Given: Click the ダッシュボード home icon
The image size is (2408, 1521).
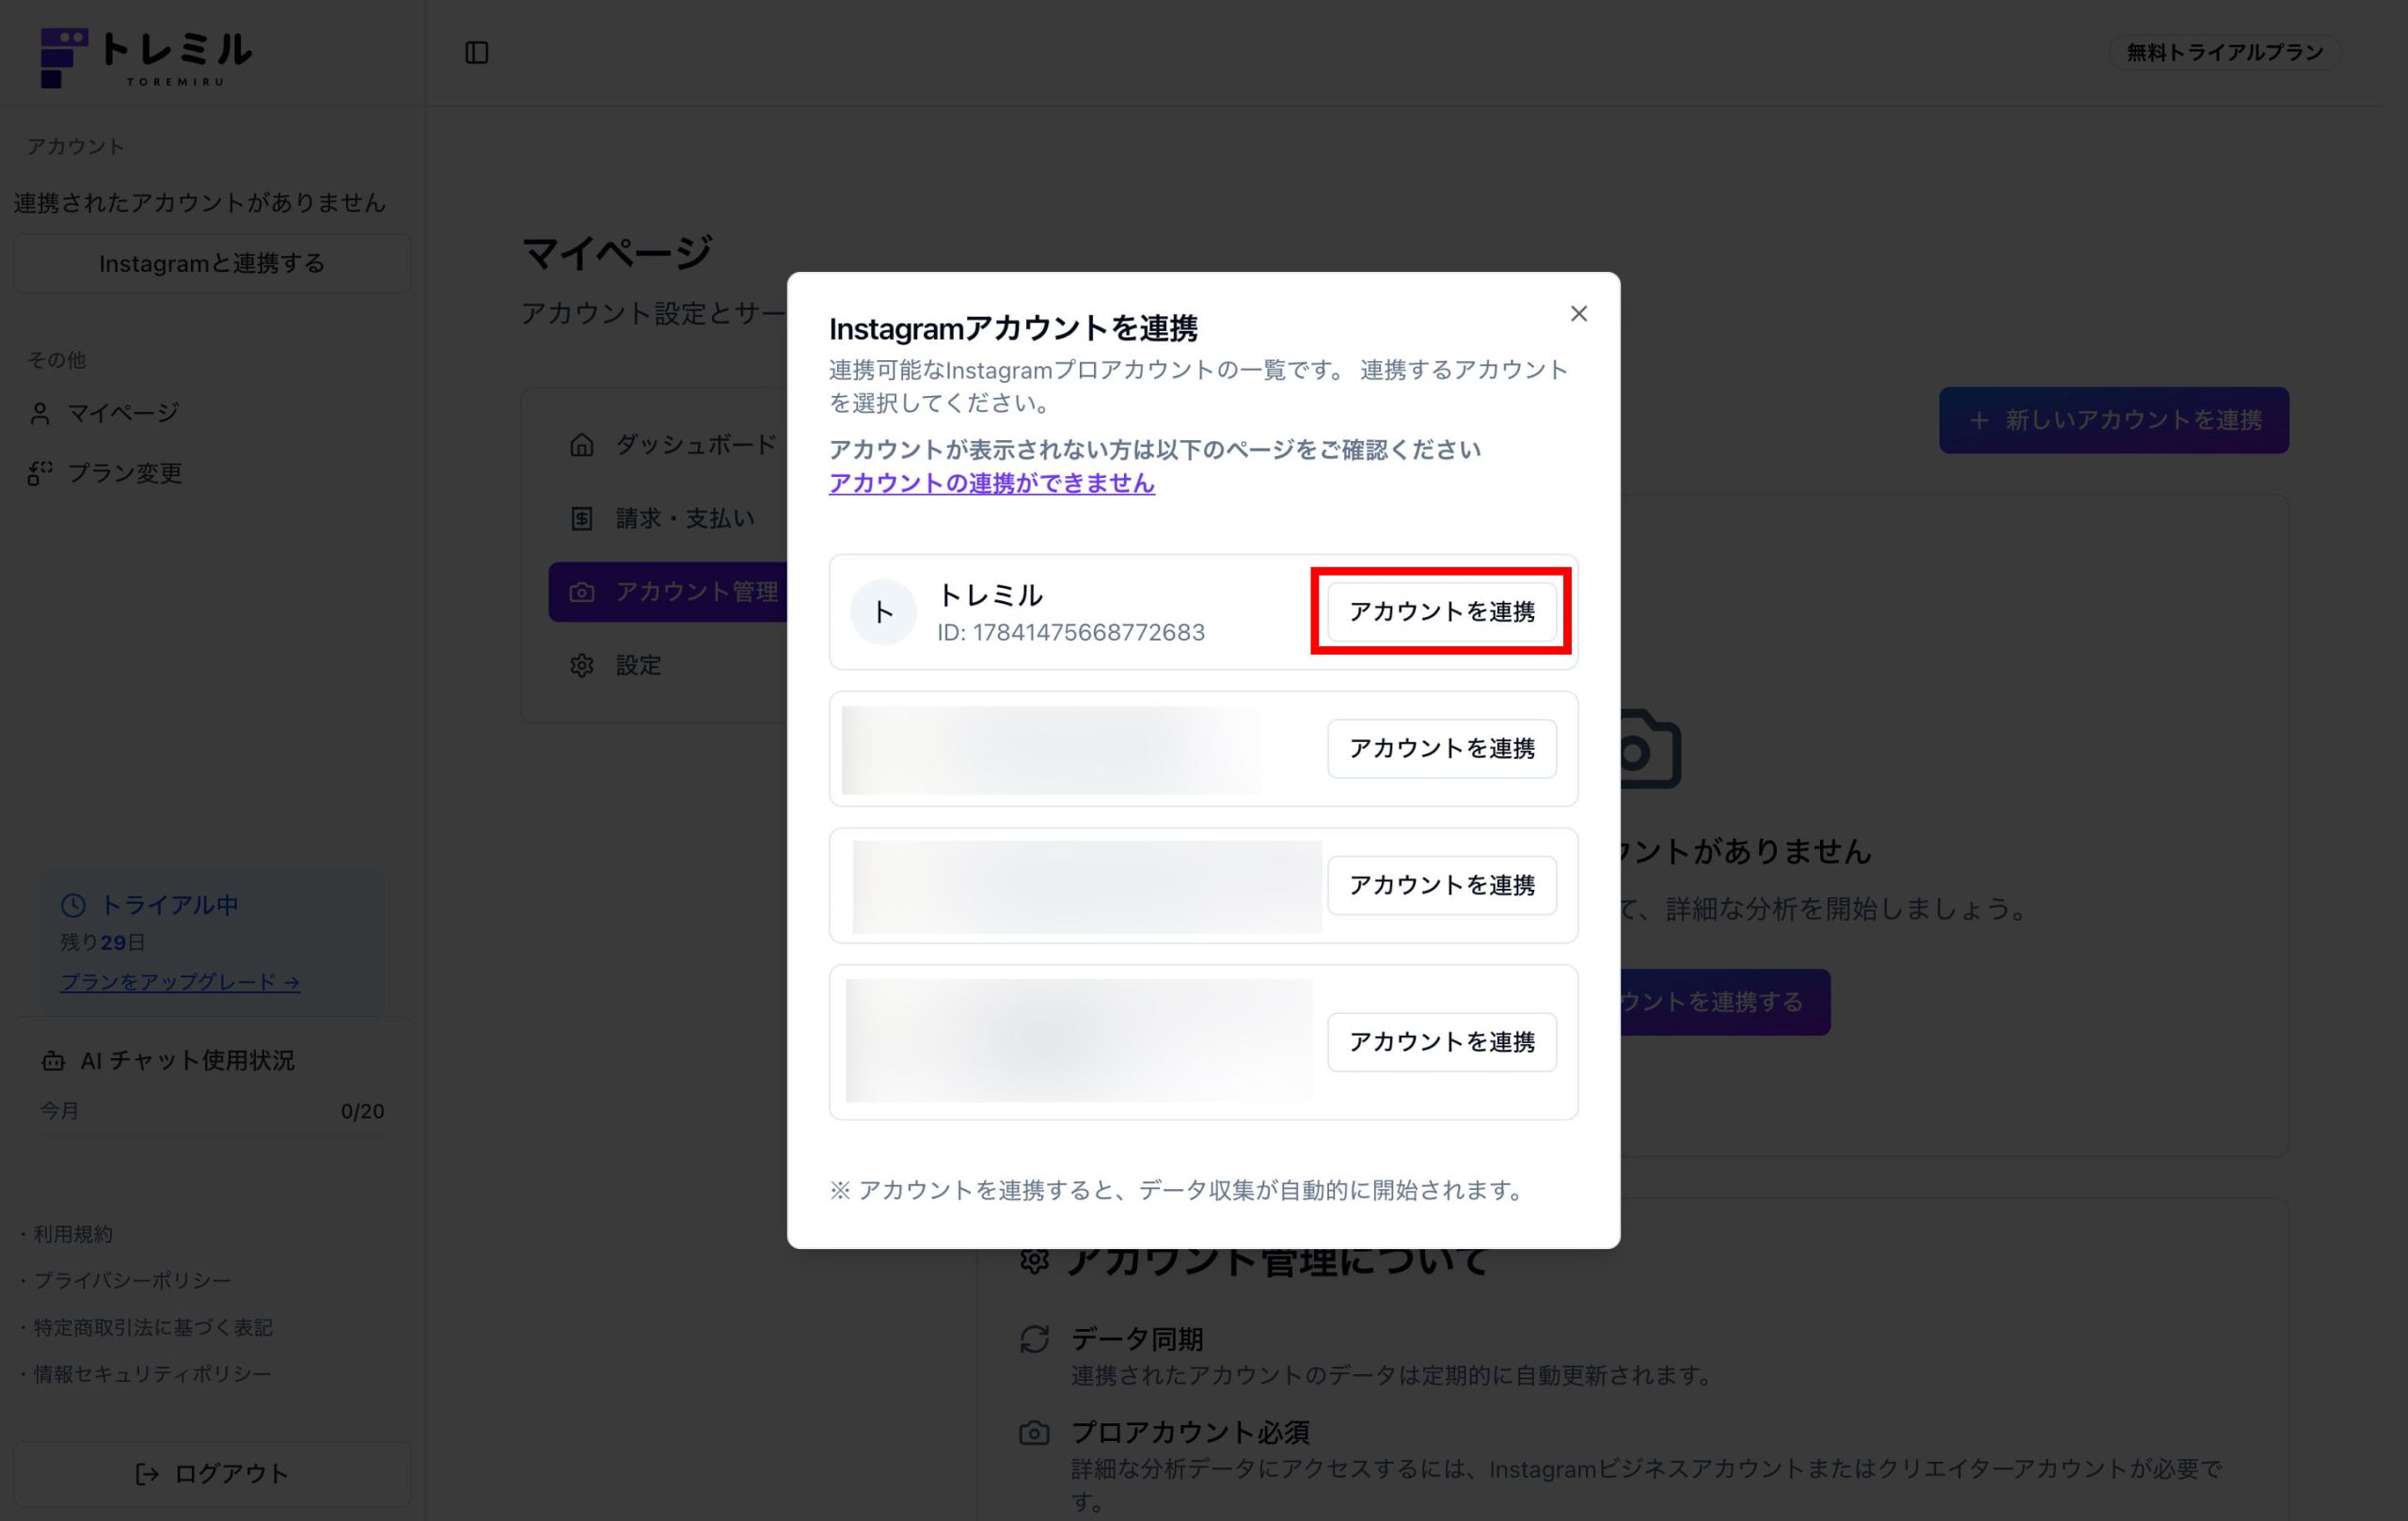Looking at the screenshot, I should tap(582, 444).
